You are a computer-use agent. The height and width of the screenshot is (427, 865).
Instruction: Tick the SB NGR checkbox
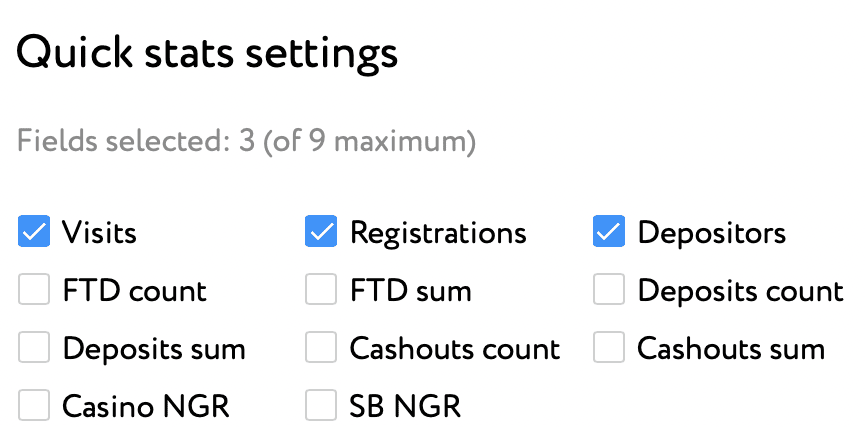coord(321,406)
